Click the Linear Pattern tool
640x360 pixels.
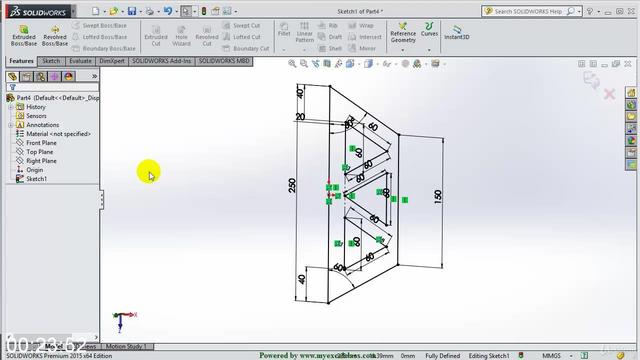[x=304, y=32]
